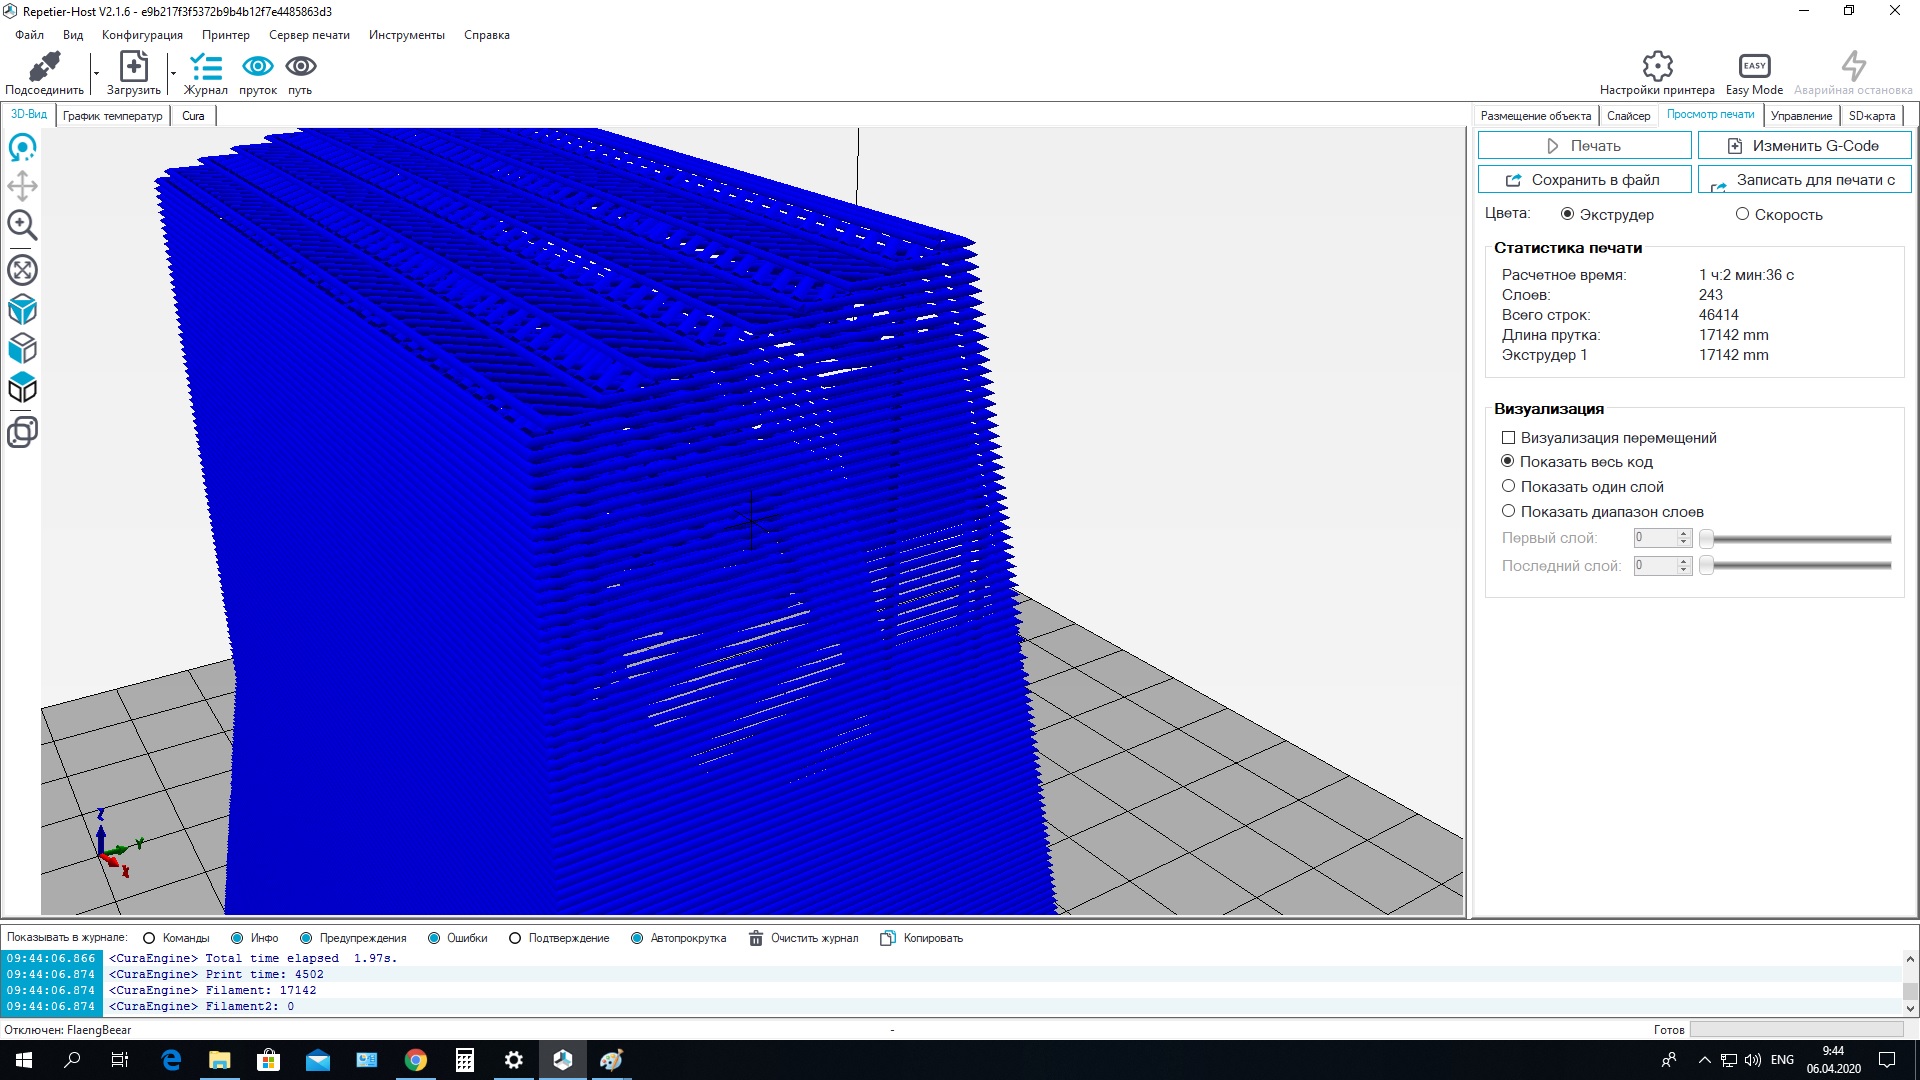The width and height of the screenshot is (1920, 1080).
Task: Click the Подсоединить connect plug icon
Action: pyautogui.click(x=44, y=67)
